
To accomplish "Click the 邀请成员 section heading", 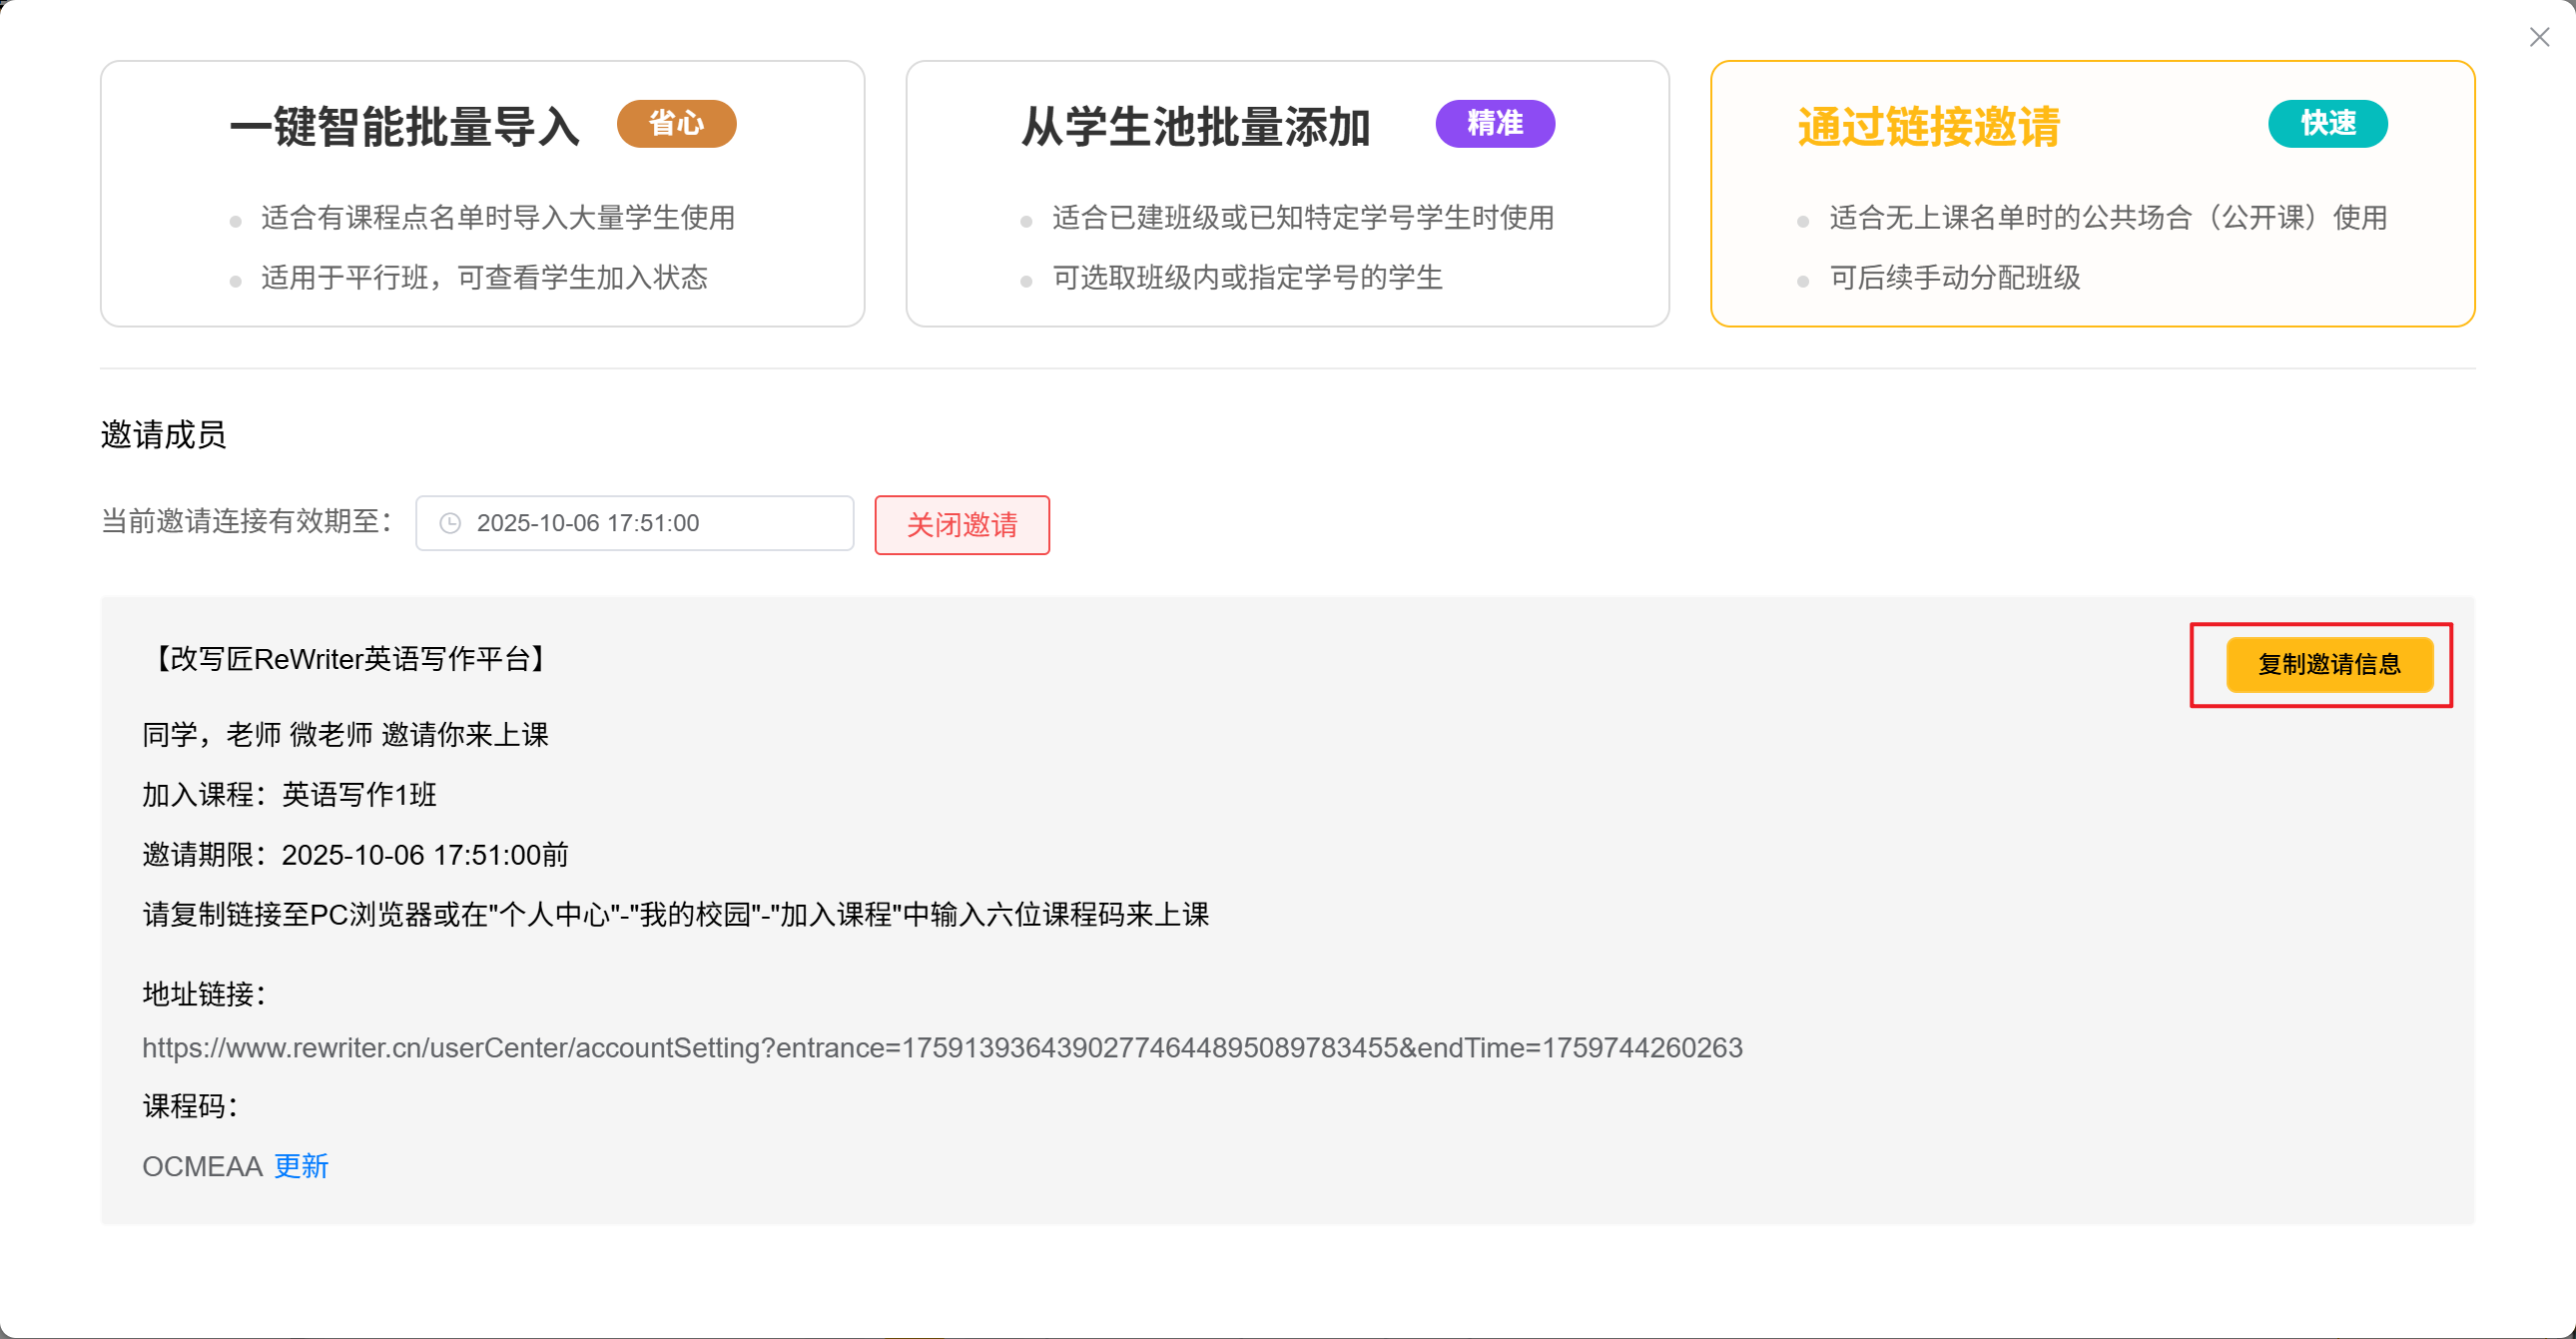I will [163, 435].
